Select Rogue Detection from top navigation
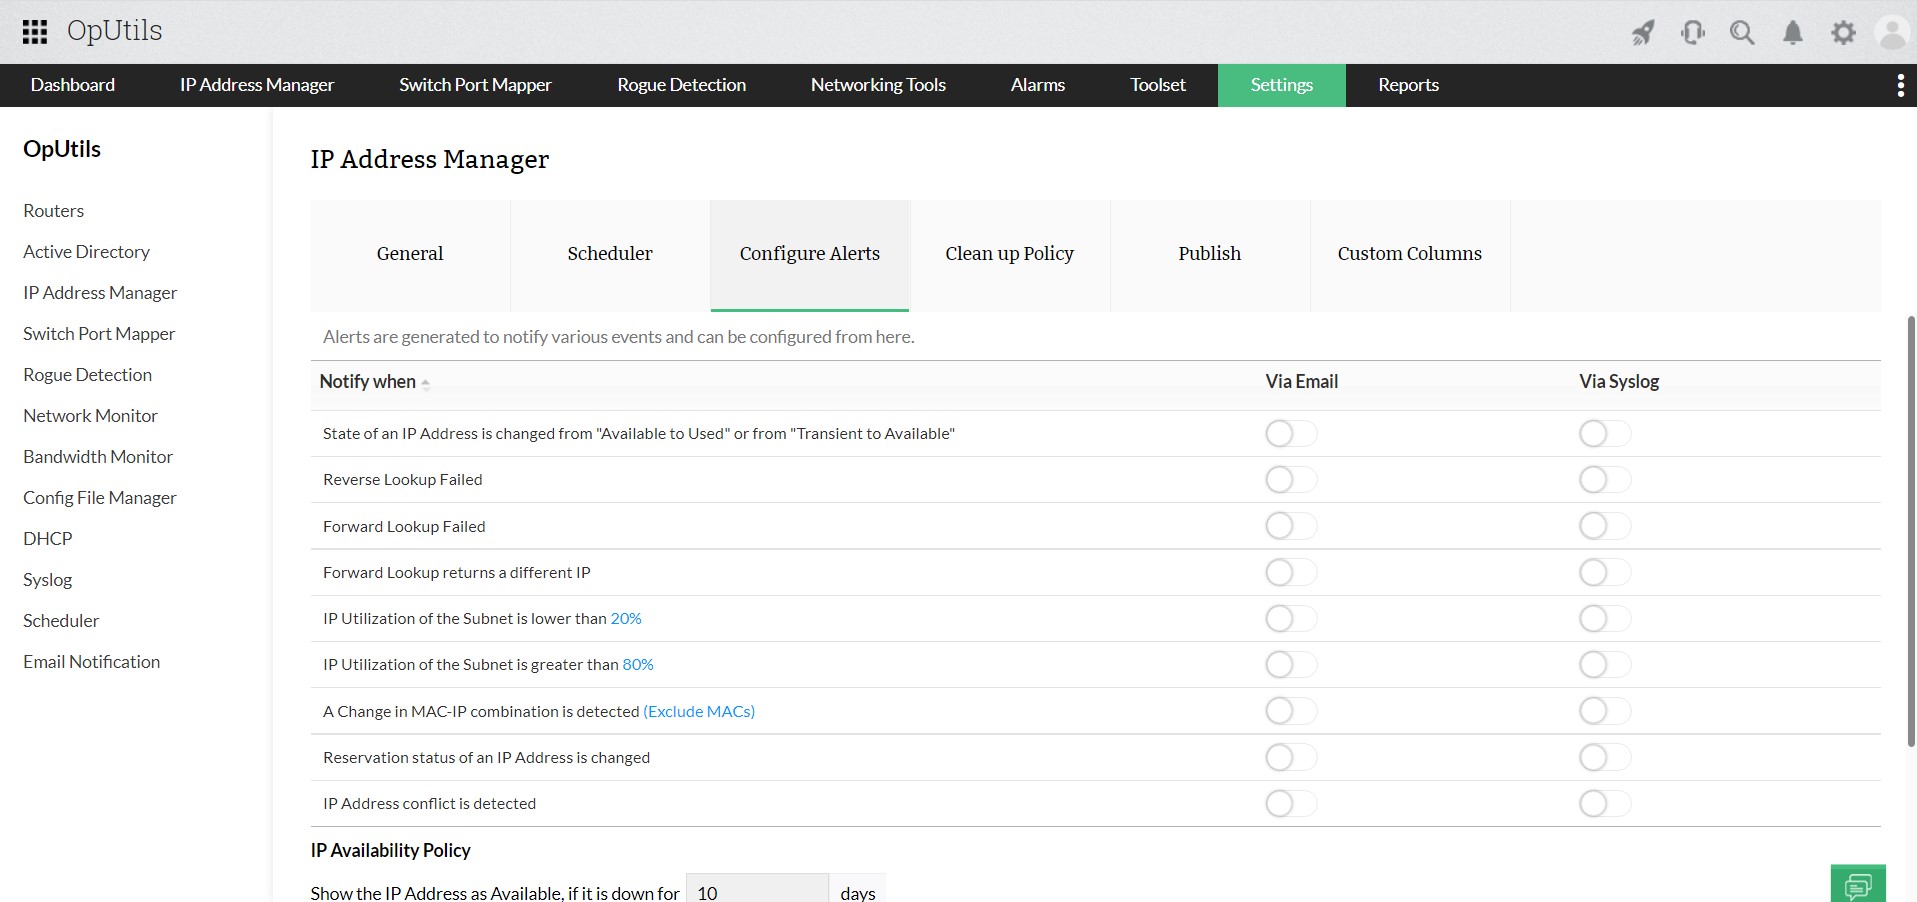This screenshot has width=1917, height=902. tap(681, 85)
